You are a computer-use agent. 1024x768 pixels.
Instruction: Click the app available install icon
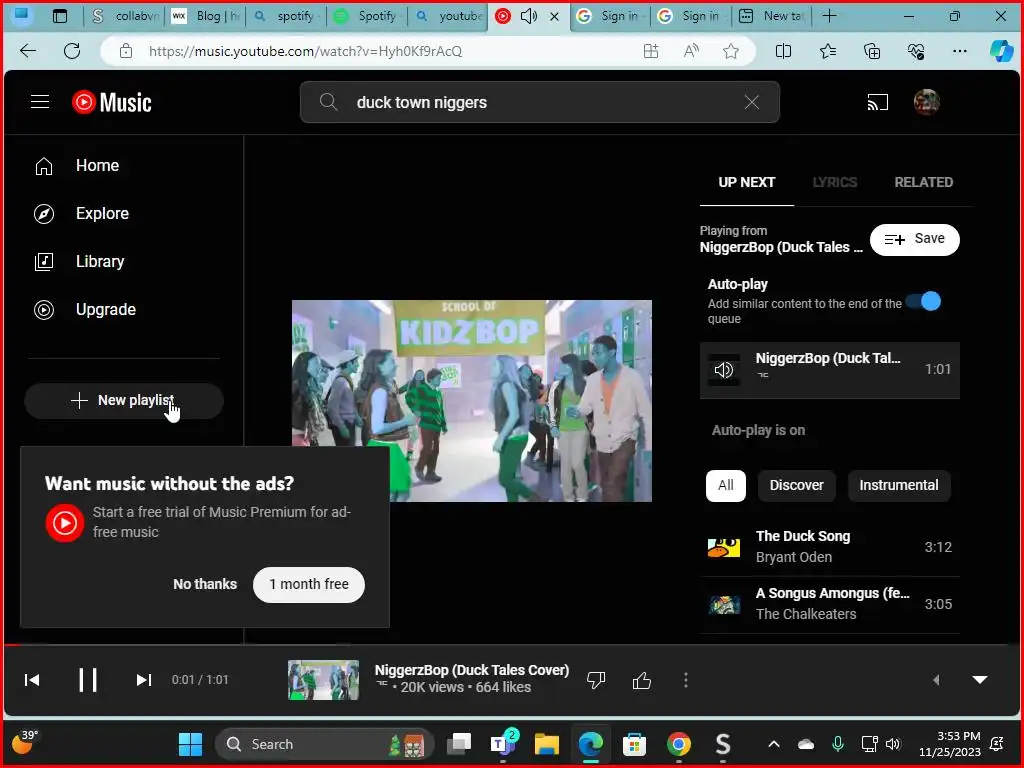[x=651, y=51]
